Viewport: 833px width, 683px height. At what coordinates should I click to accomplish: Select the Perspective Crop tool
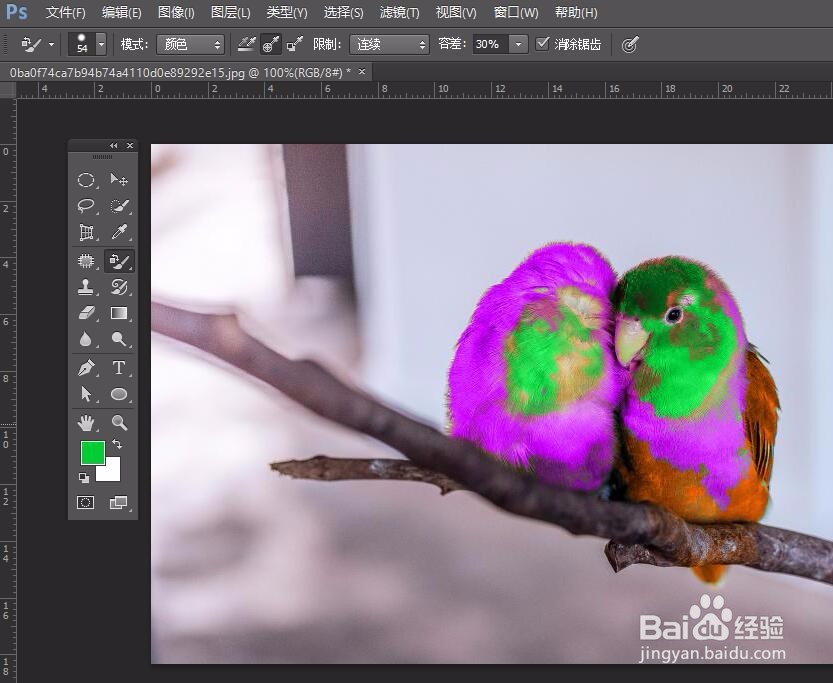pos(86,232)
